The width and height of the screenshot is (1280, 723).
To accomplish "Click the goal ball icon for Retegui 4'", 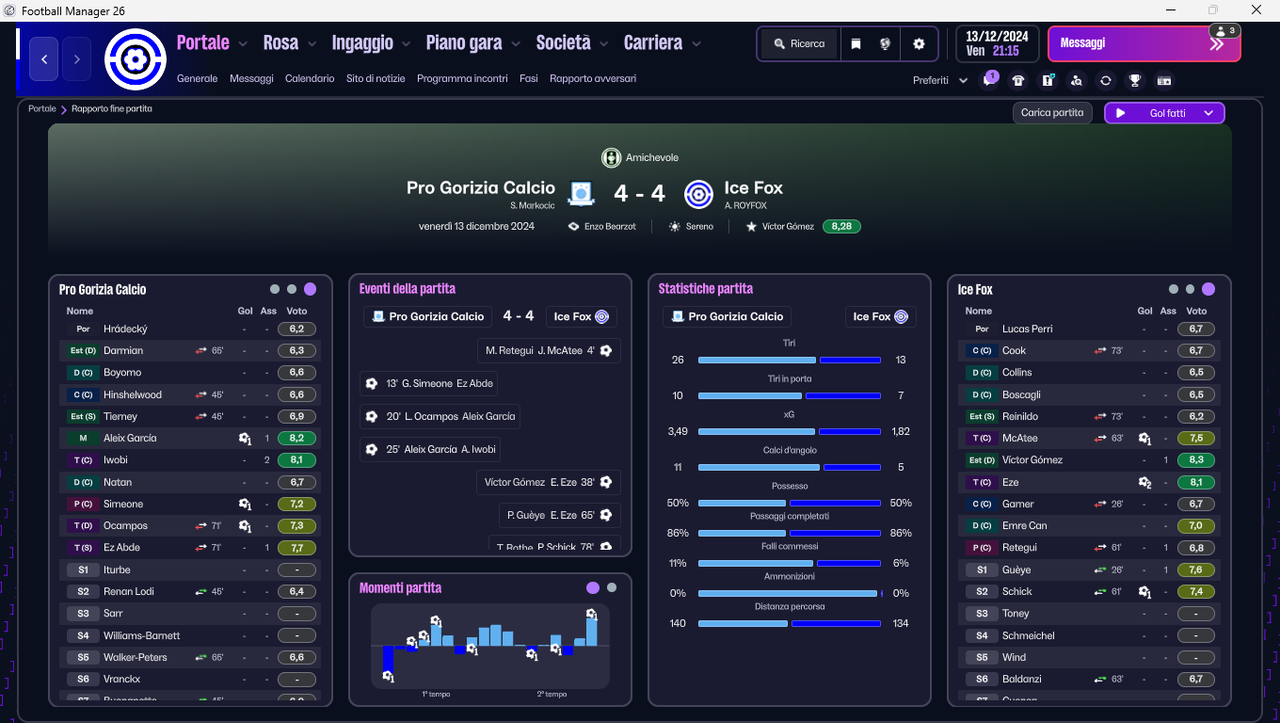I will (606, 350).
